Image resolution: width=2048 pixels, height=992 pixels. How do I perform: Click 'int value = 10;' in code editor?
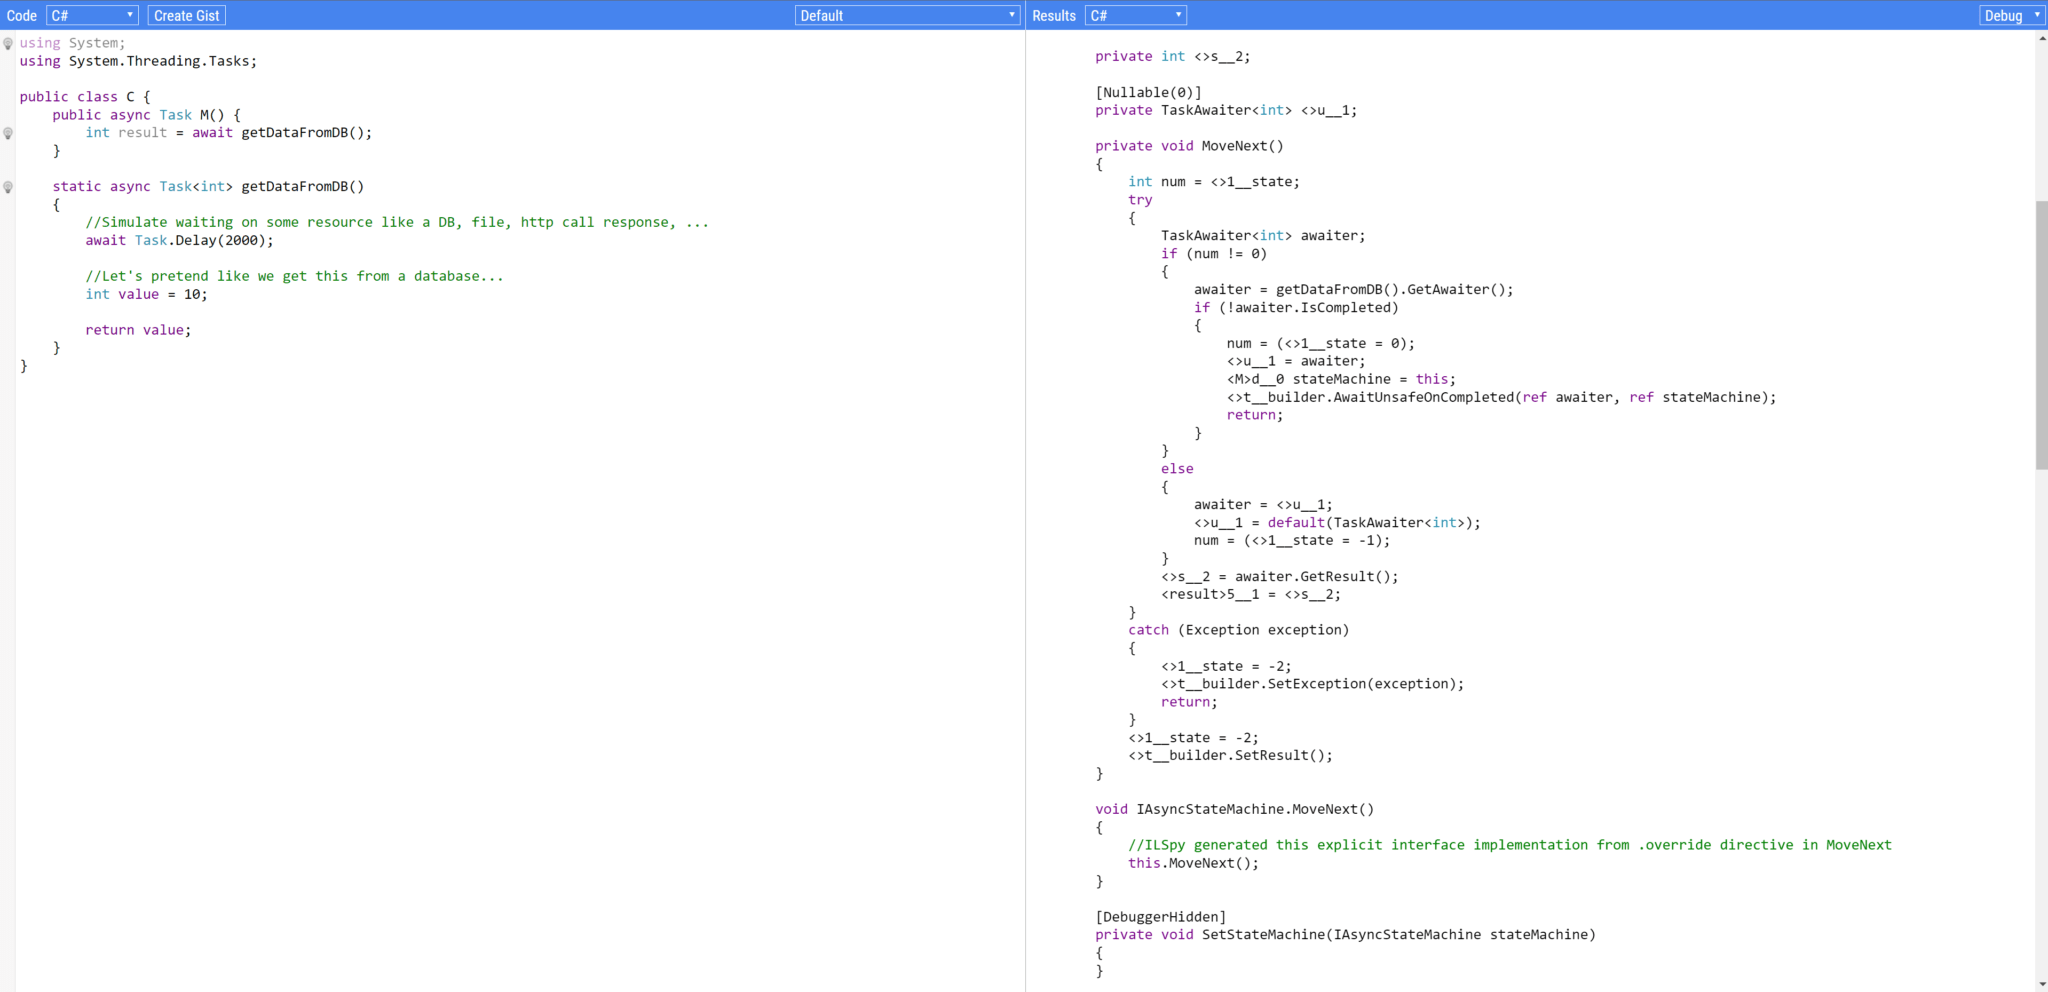146,294
